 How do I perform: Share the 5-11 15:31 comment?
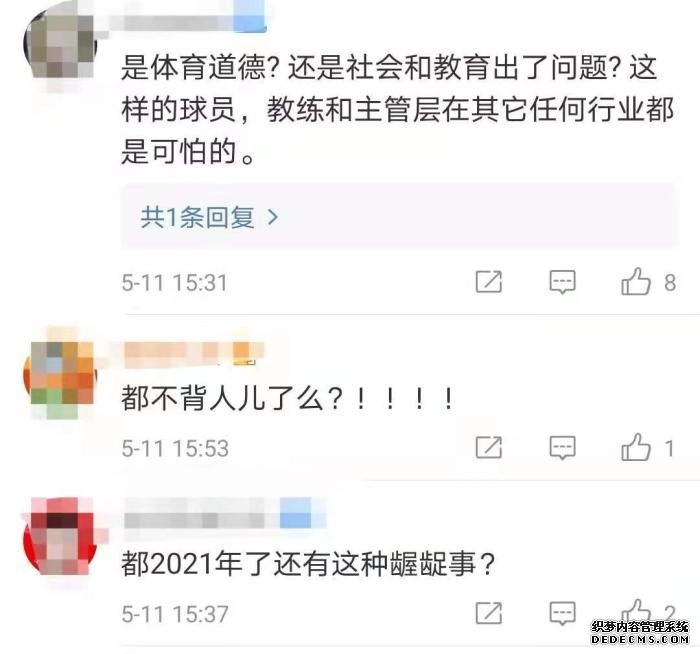tap(489, 282)
